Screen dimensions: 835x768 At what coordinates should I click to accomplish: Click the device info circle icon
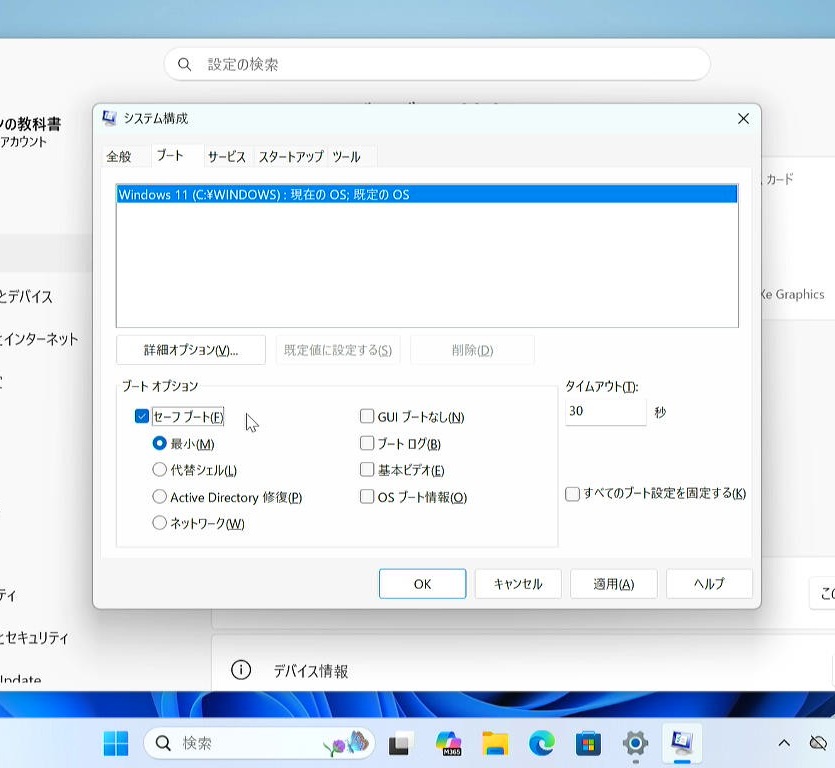[x=241, y=669]
